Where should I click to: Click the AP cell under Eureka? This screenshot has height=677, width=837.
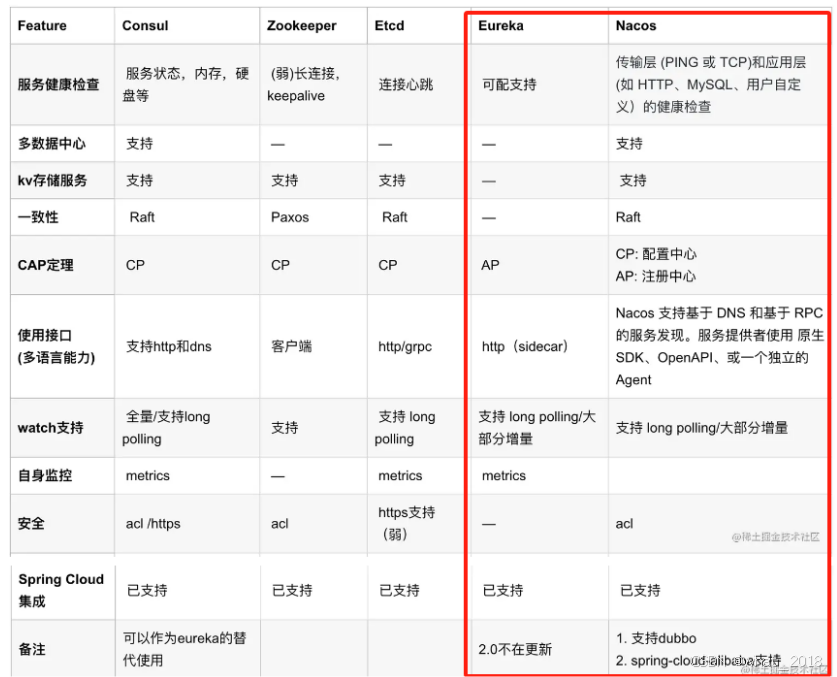click(x=490, y=265)
